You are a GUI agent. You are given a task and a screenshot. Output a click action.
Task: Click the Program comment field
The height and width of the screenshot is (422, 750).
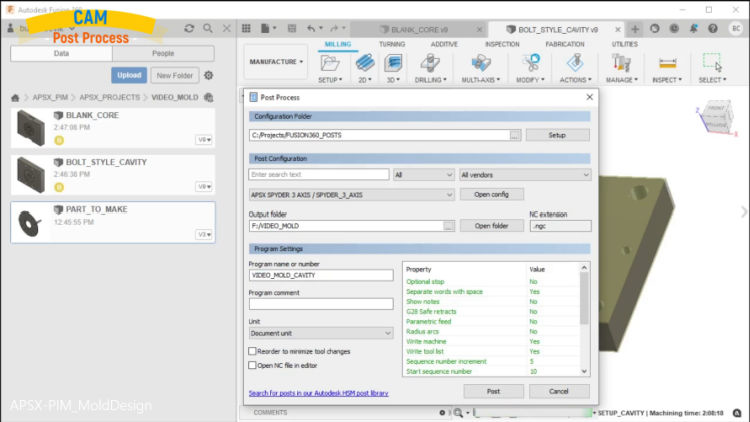click(x=321, y=304)
